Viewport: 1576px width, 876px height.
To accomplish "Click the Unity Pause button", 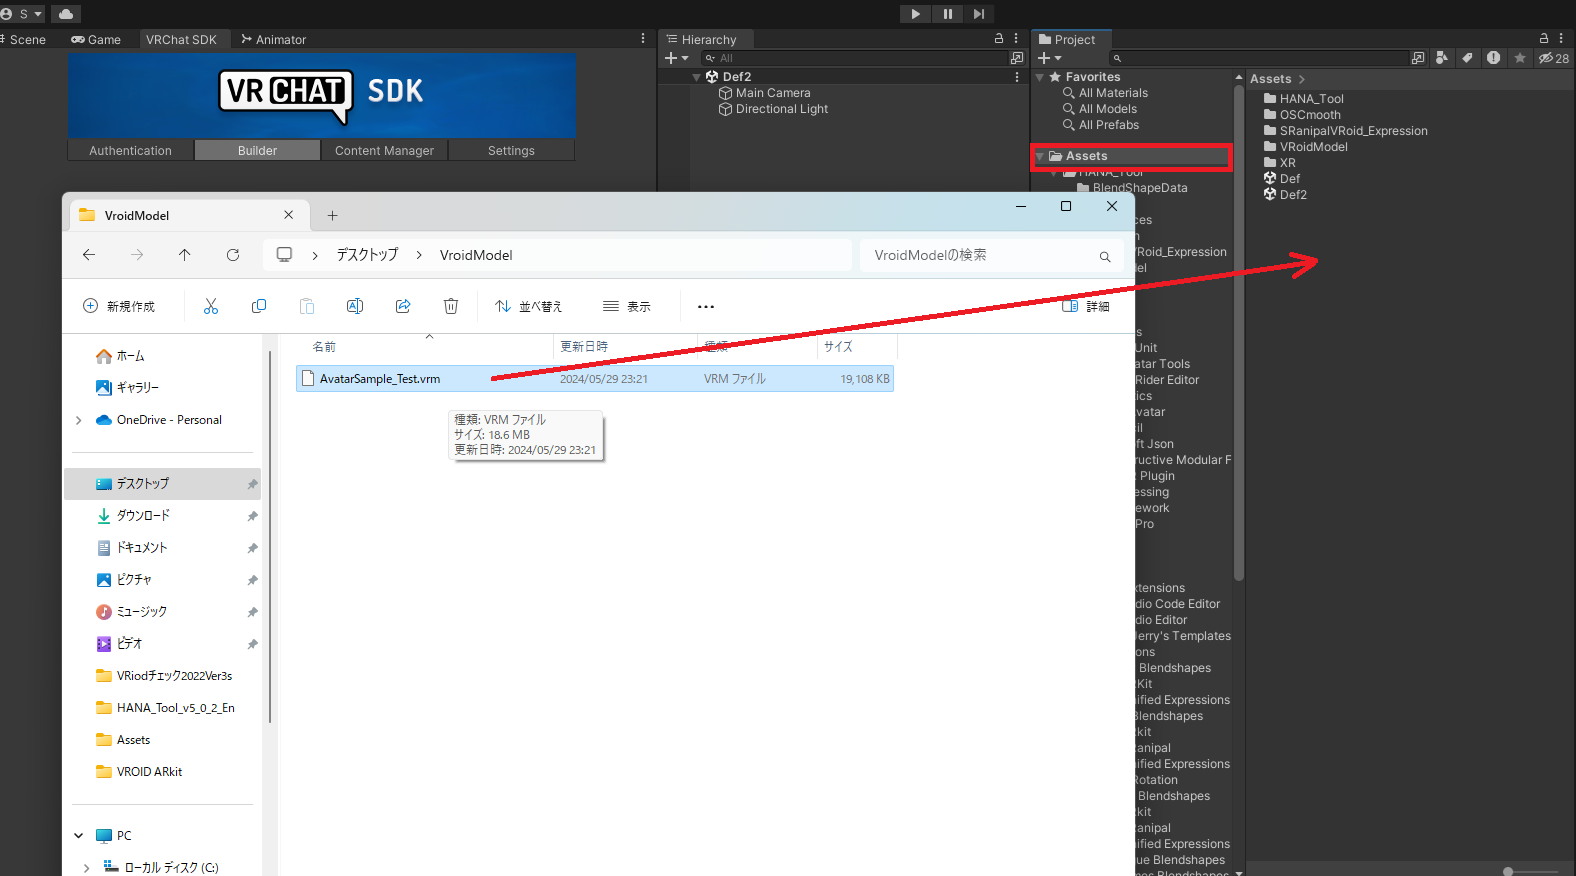I will pos(947,14).
